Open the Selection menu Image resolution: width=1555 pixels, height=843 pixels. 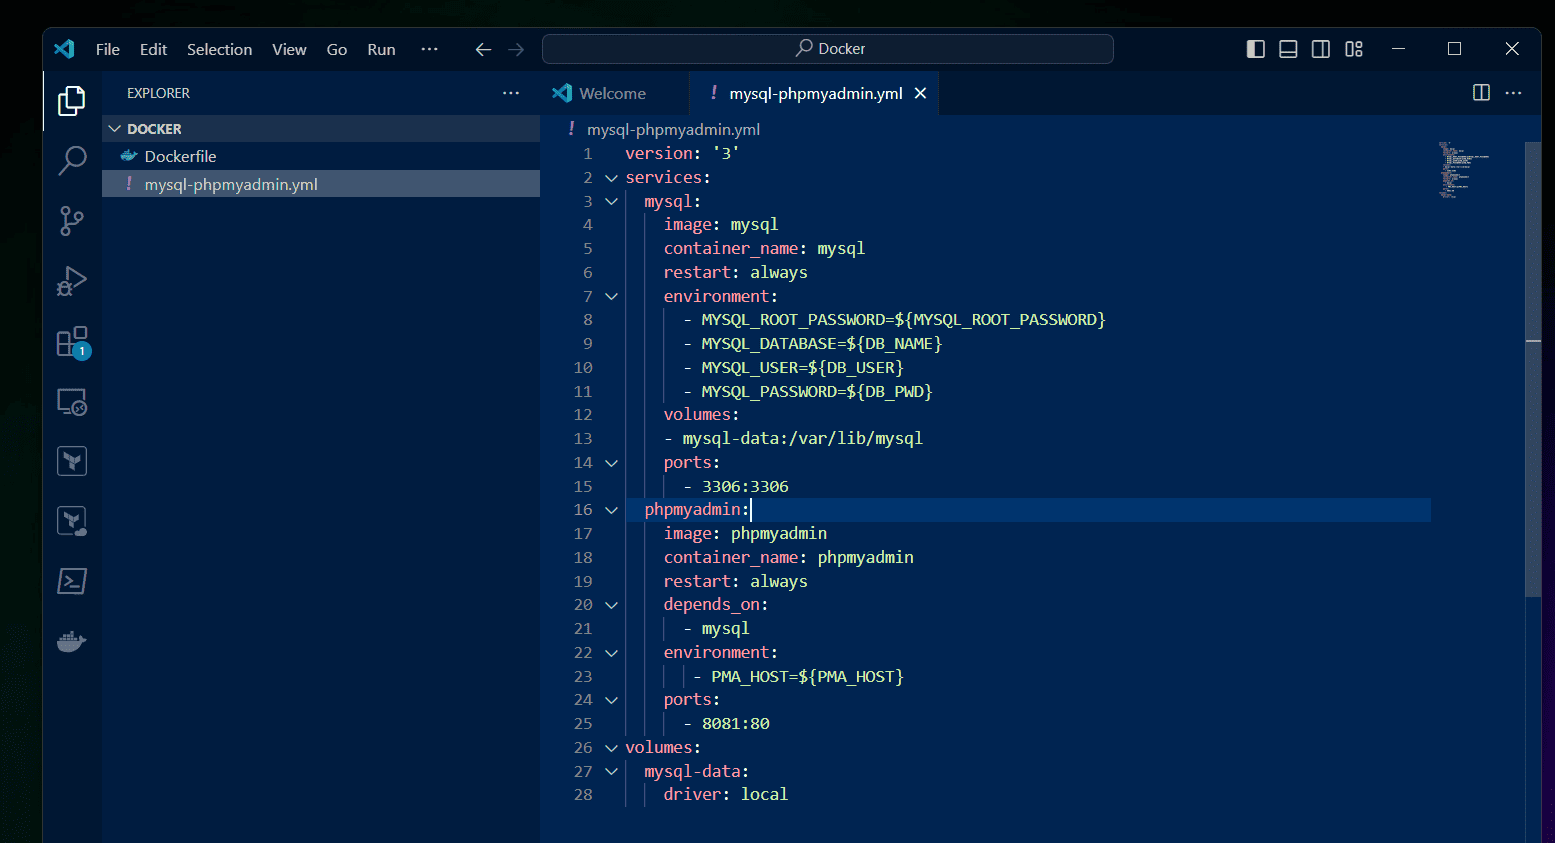click(x=219, y=49)
